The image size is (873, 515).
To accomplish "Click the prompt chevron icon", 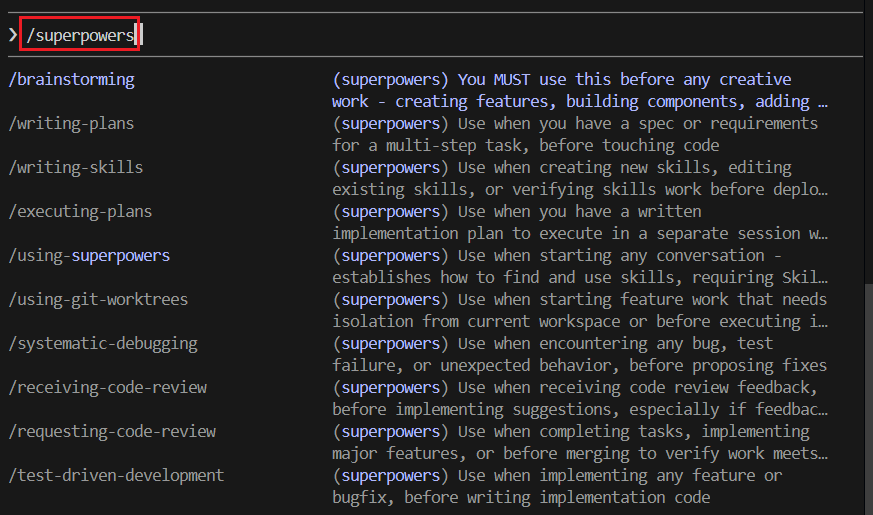I will 13,35.
